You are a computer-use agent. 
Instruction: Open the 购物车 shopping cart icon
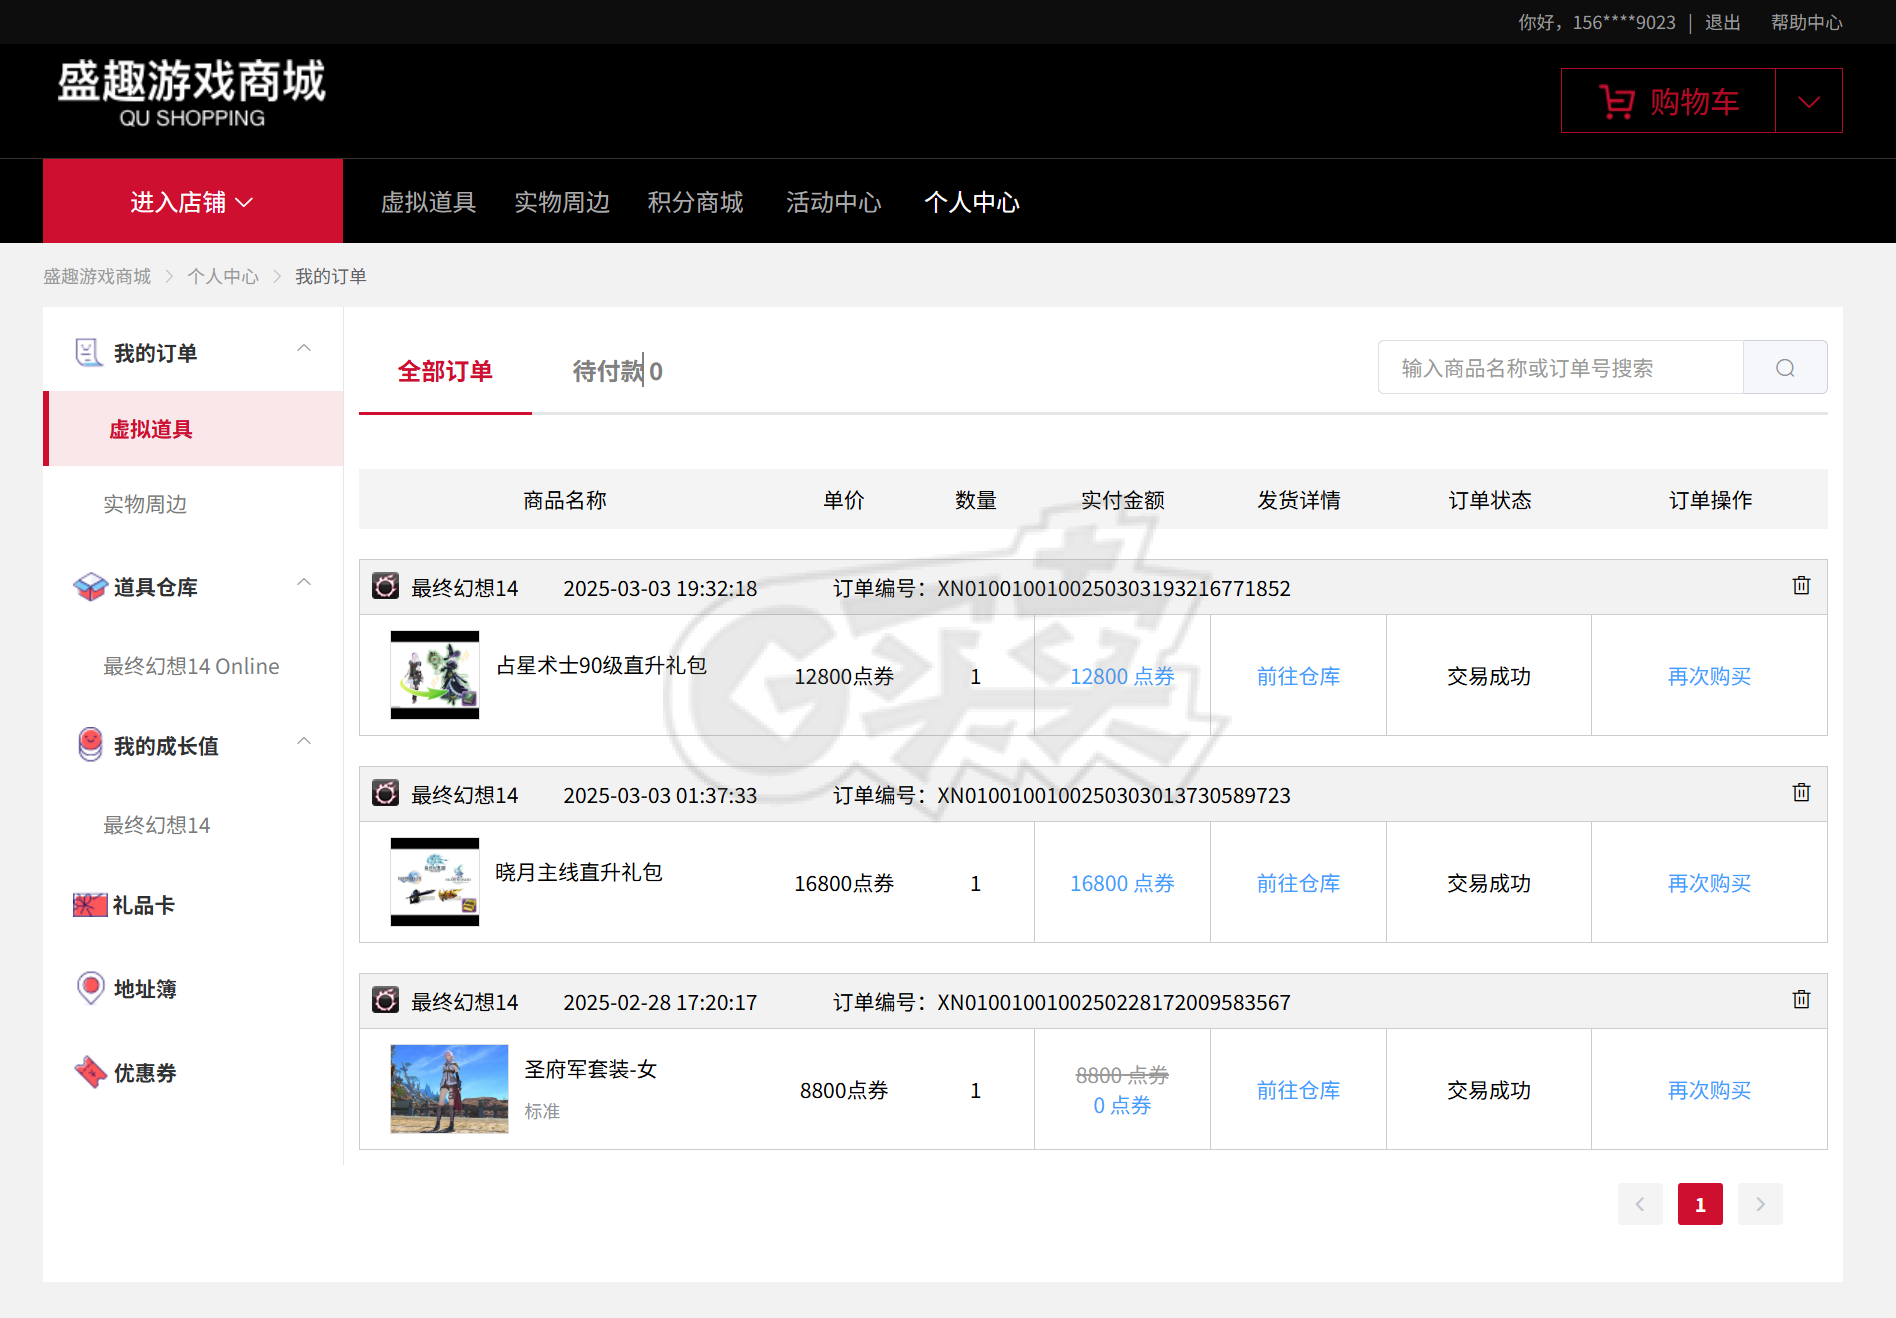[1618, 101]
